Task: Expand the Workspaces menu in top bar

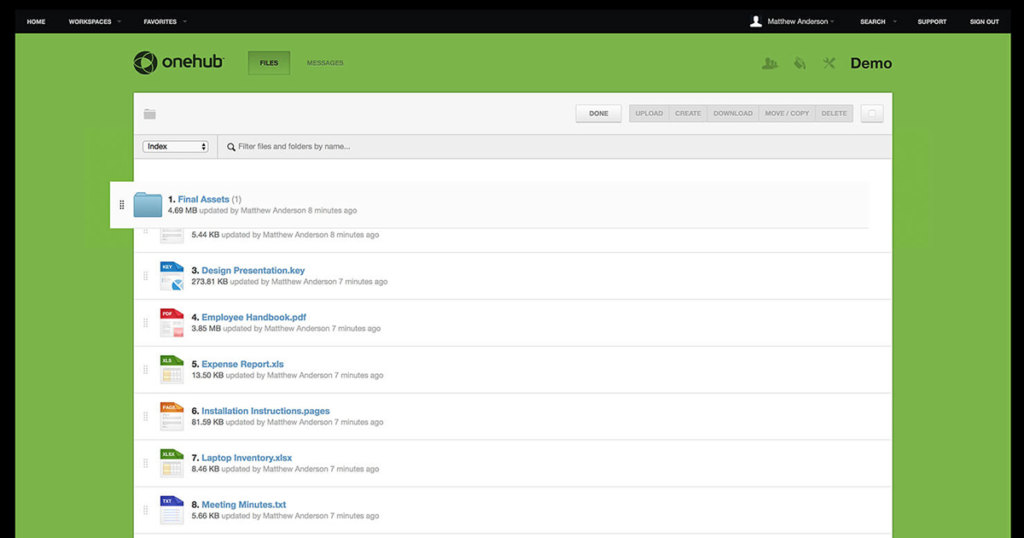Action: (x=95, y=21)
